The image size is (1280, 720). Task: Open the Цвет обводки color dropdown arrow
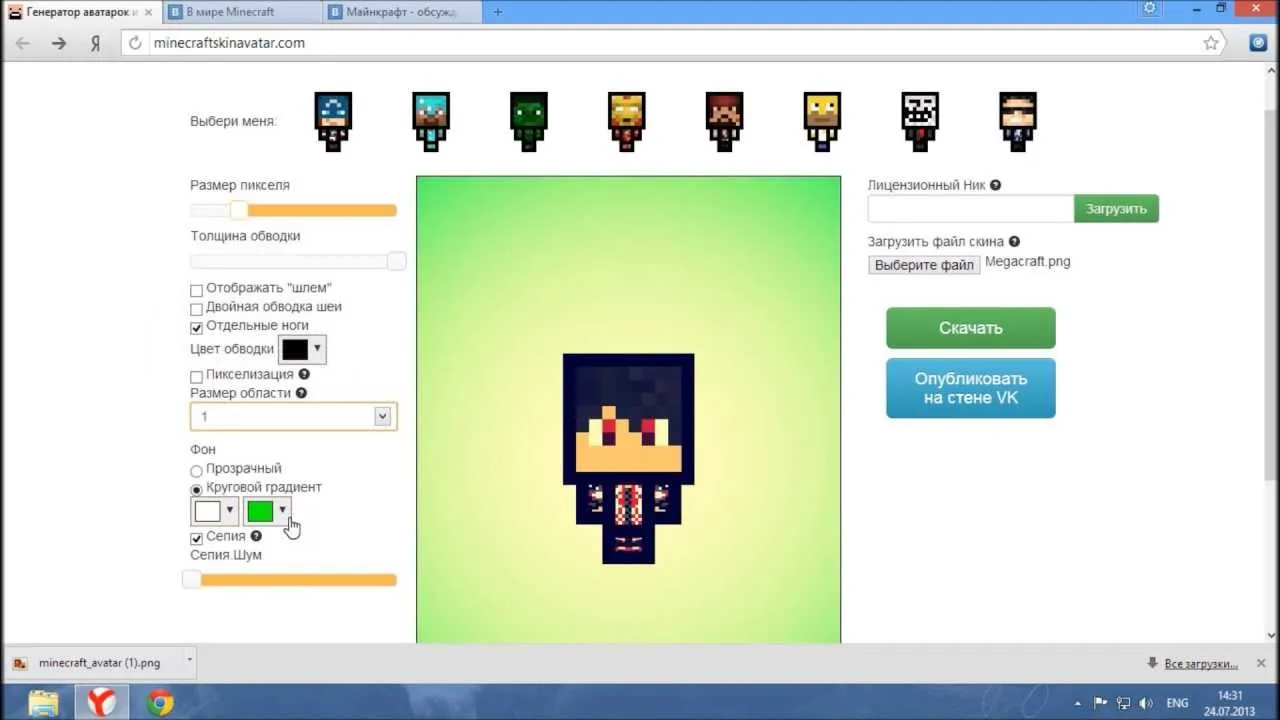tap(317, 349)
